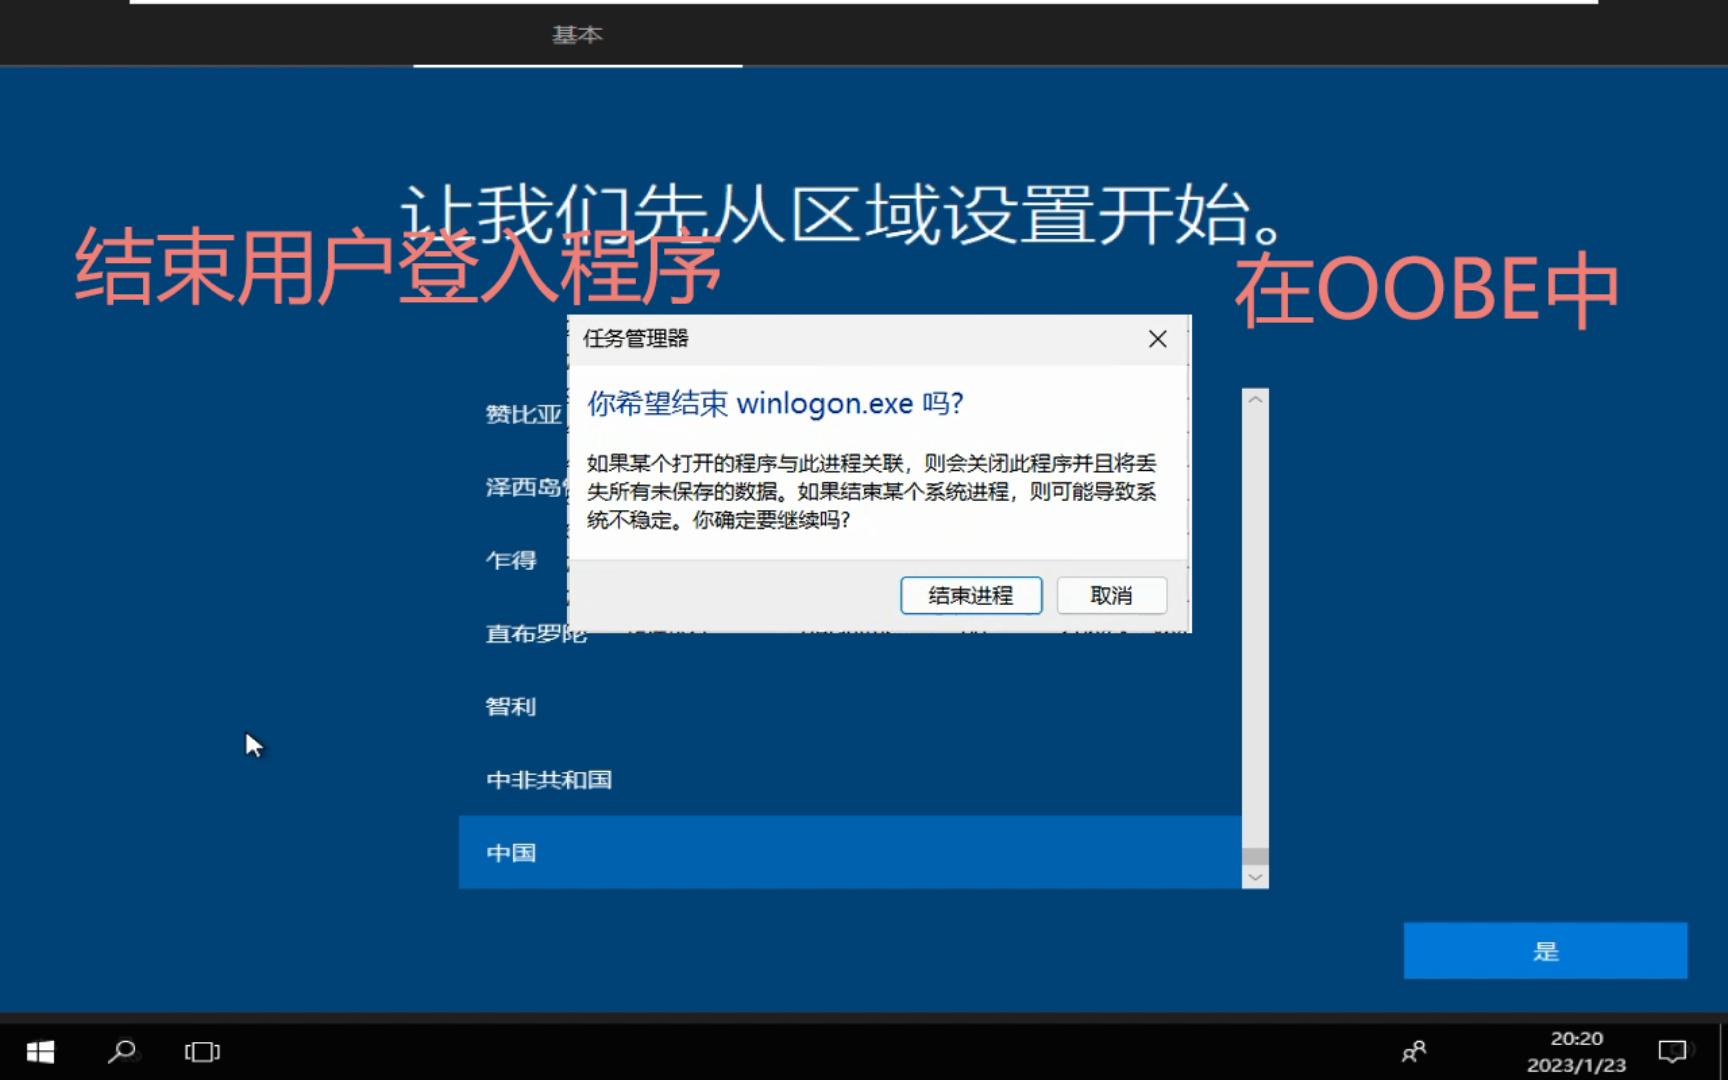This screenshot has height=1080, width=1728.
Task: Click the region list scrollbar thumb
Action: [x=1255, y=856]
